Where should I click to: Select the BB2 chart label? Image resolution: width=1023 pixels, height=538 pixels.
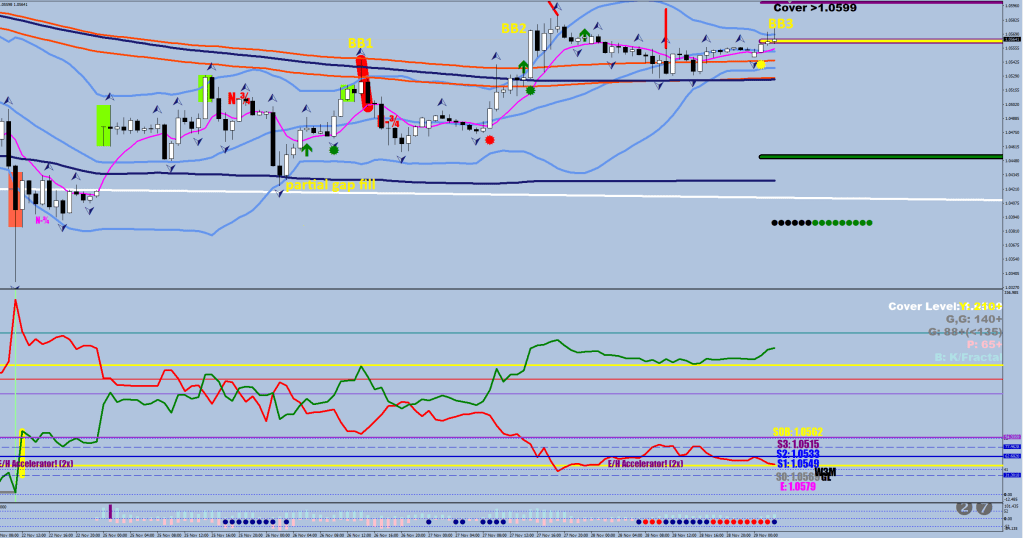click(513, 29)
